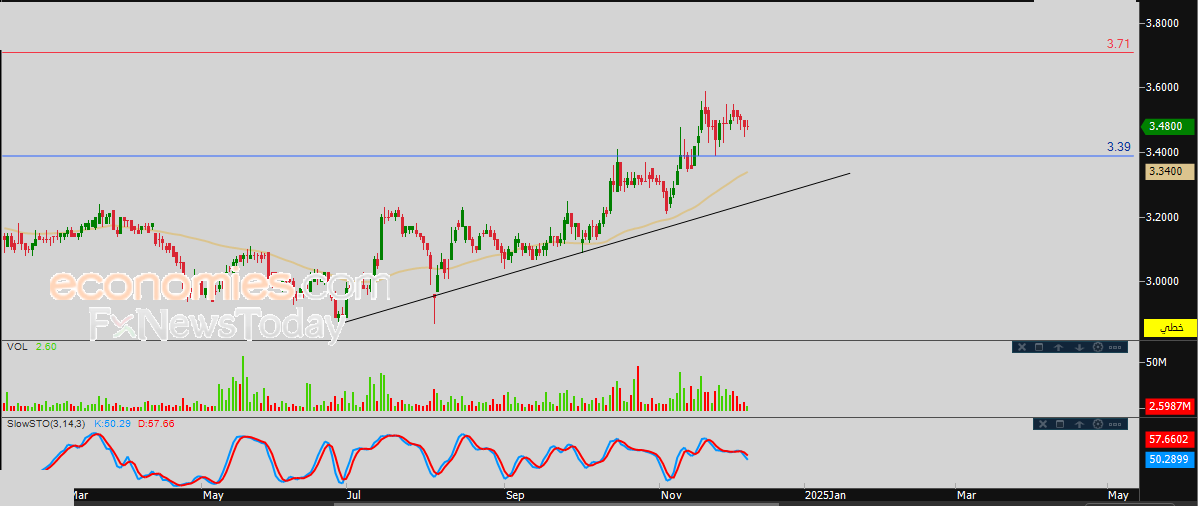1198x506 pixels.
Task: Click the tan 3.3400 moving average tag
Action: point(1168,172)
